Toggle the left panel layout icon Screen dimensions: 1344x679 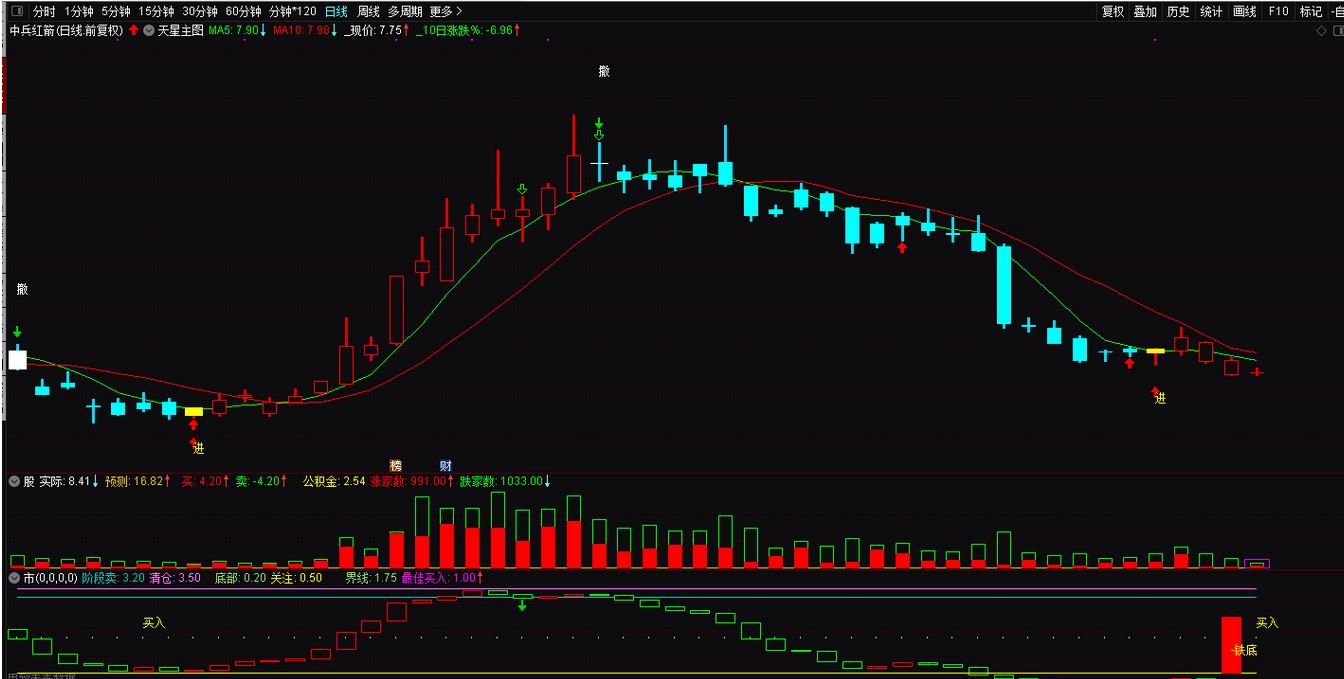(x=15, y=11)
